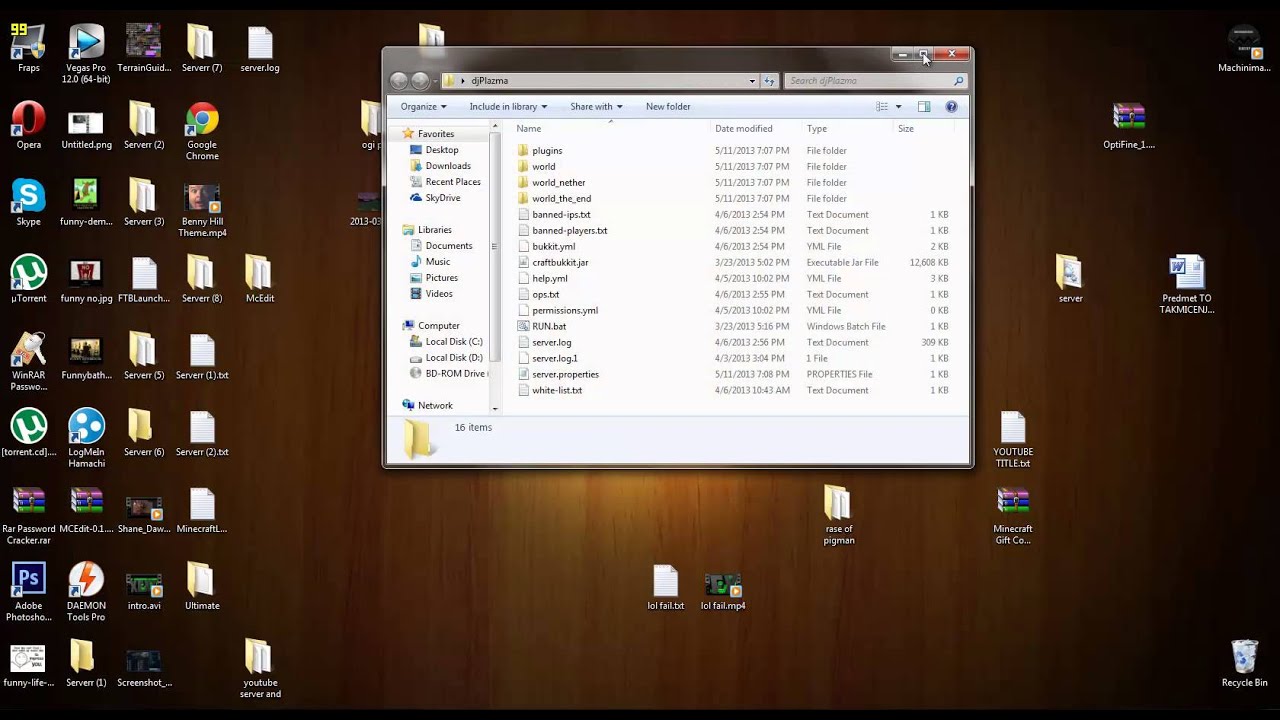Select the world_nether folder row
1280x720 pixels.
[733, 182]
